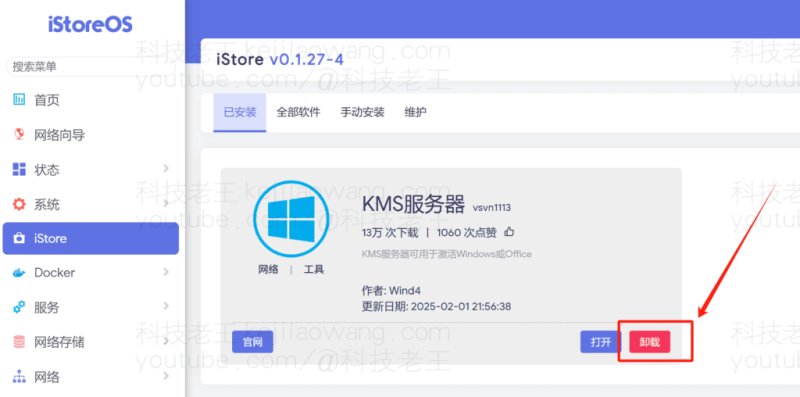Switch to the 已安装 tab
This screenshot has height=397, width=800.
(240, 112)
